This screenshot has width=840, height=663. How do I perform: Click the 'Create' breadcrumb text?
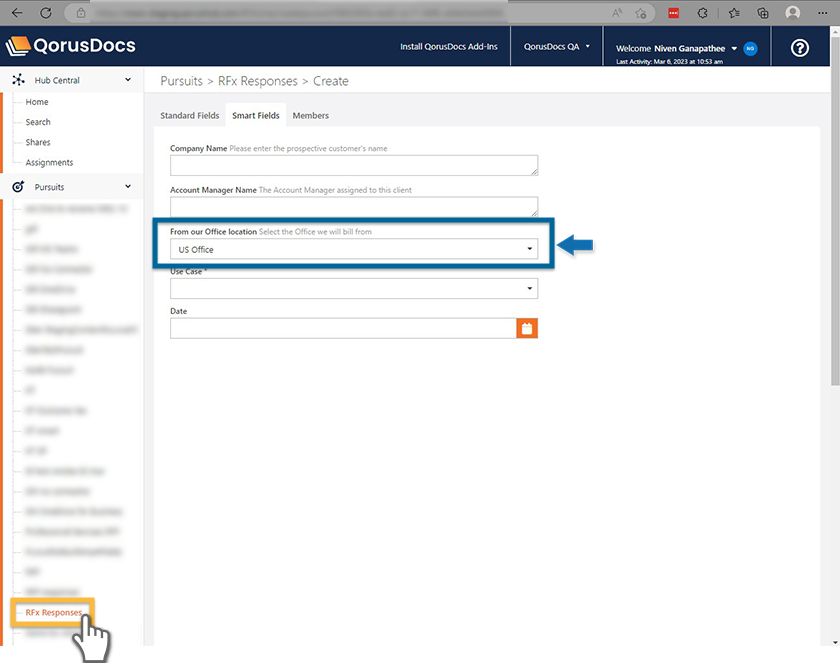click(x=331, y=81)
